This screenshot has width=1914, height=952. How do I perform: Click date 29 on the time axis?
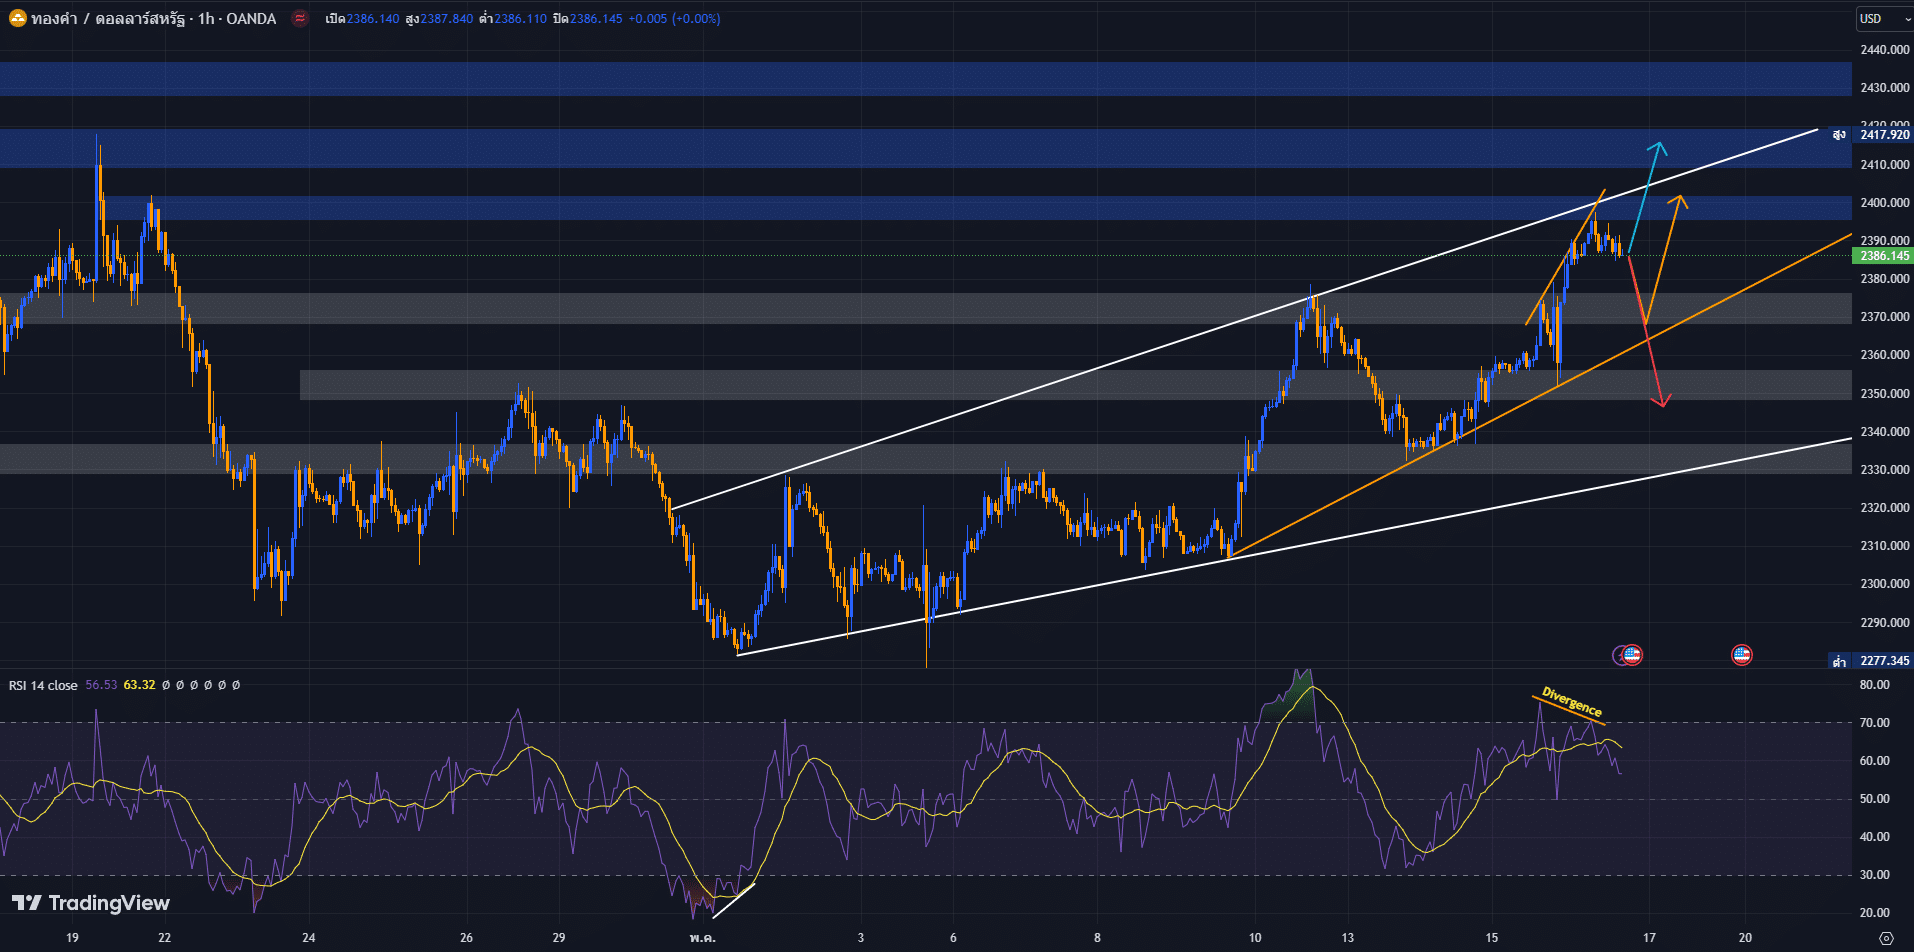[558, 938]
